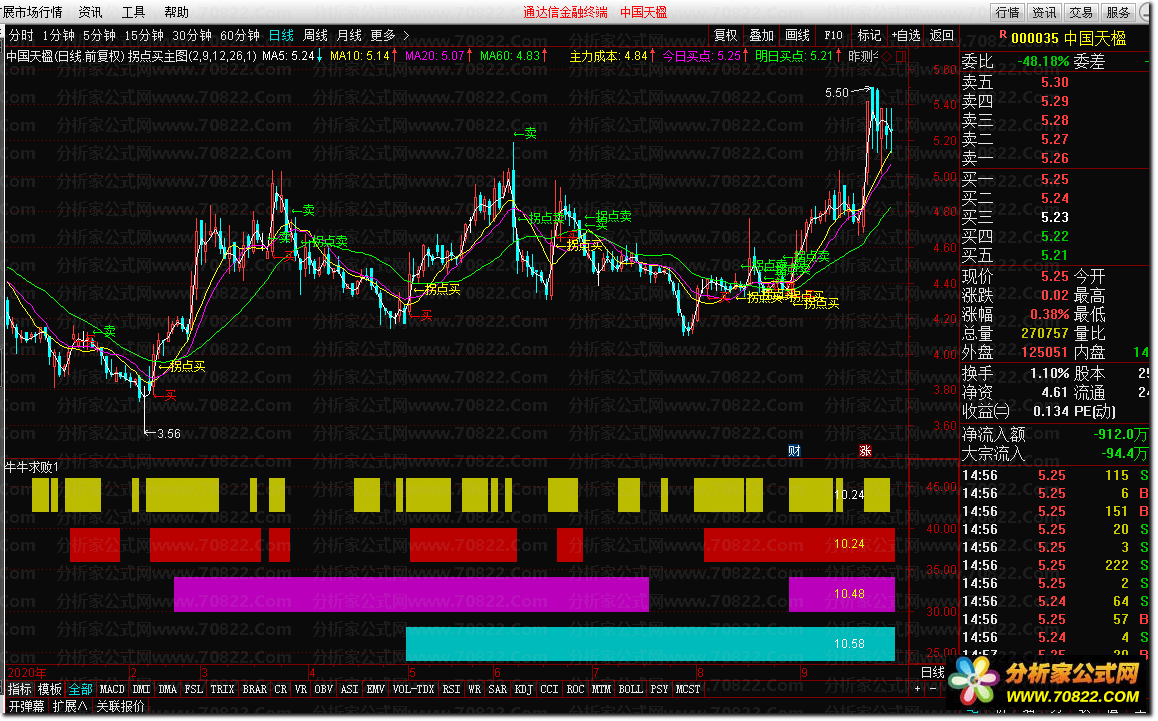Open the 关联报价 panel
1158x721 pixels.
[x=120, y=706]
